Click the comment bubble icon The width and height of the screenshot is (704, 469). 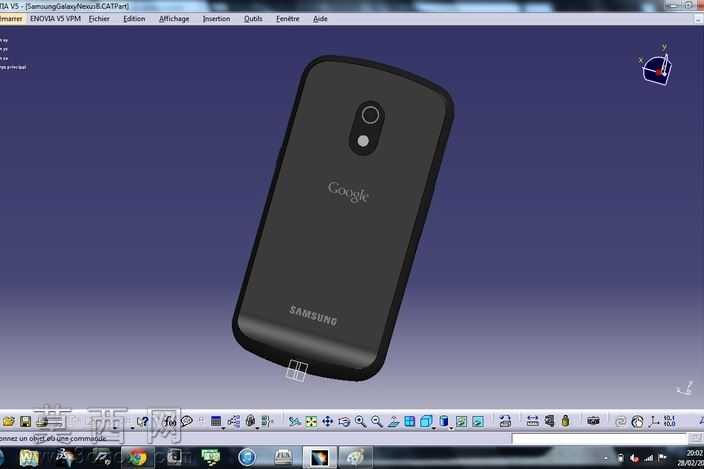pyautogui.click(x=187, y=421)
